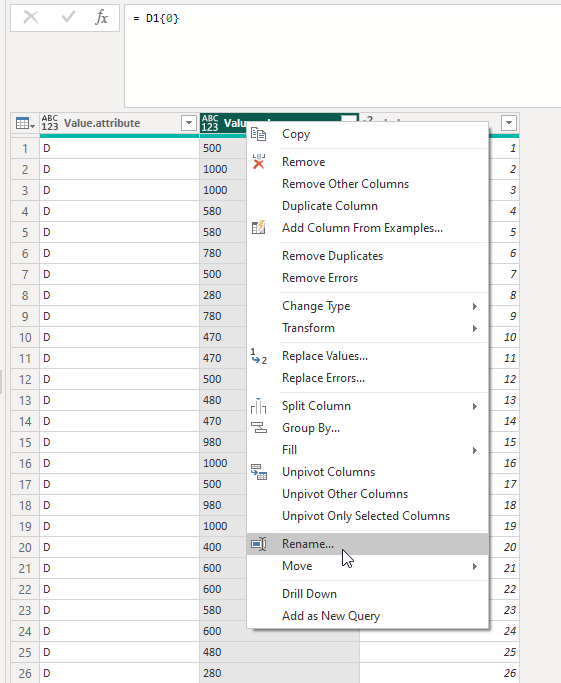Click row number 26 header
This screenshot has height=683, width=561.
25,673
